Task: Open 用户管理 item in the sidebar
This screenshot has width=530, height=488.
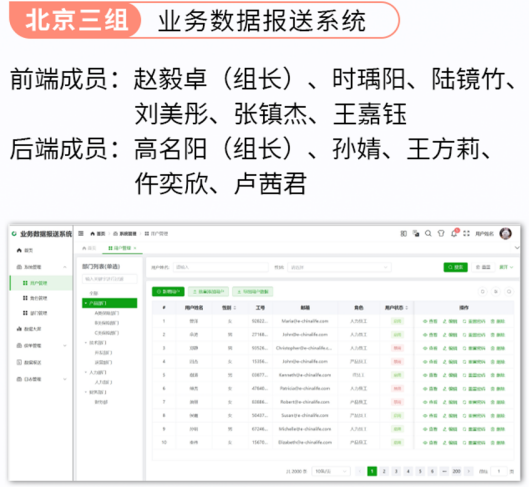Action: click(x=41, y=283)
